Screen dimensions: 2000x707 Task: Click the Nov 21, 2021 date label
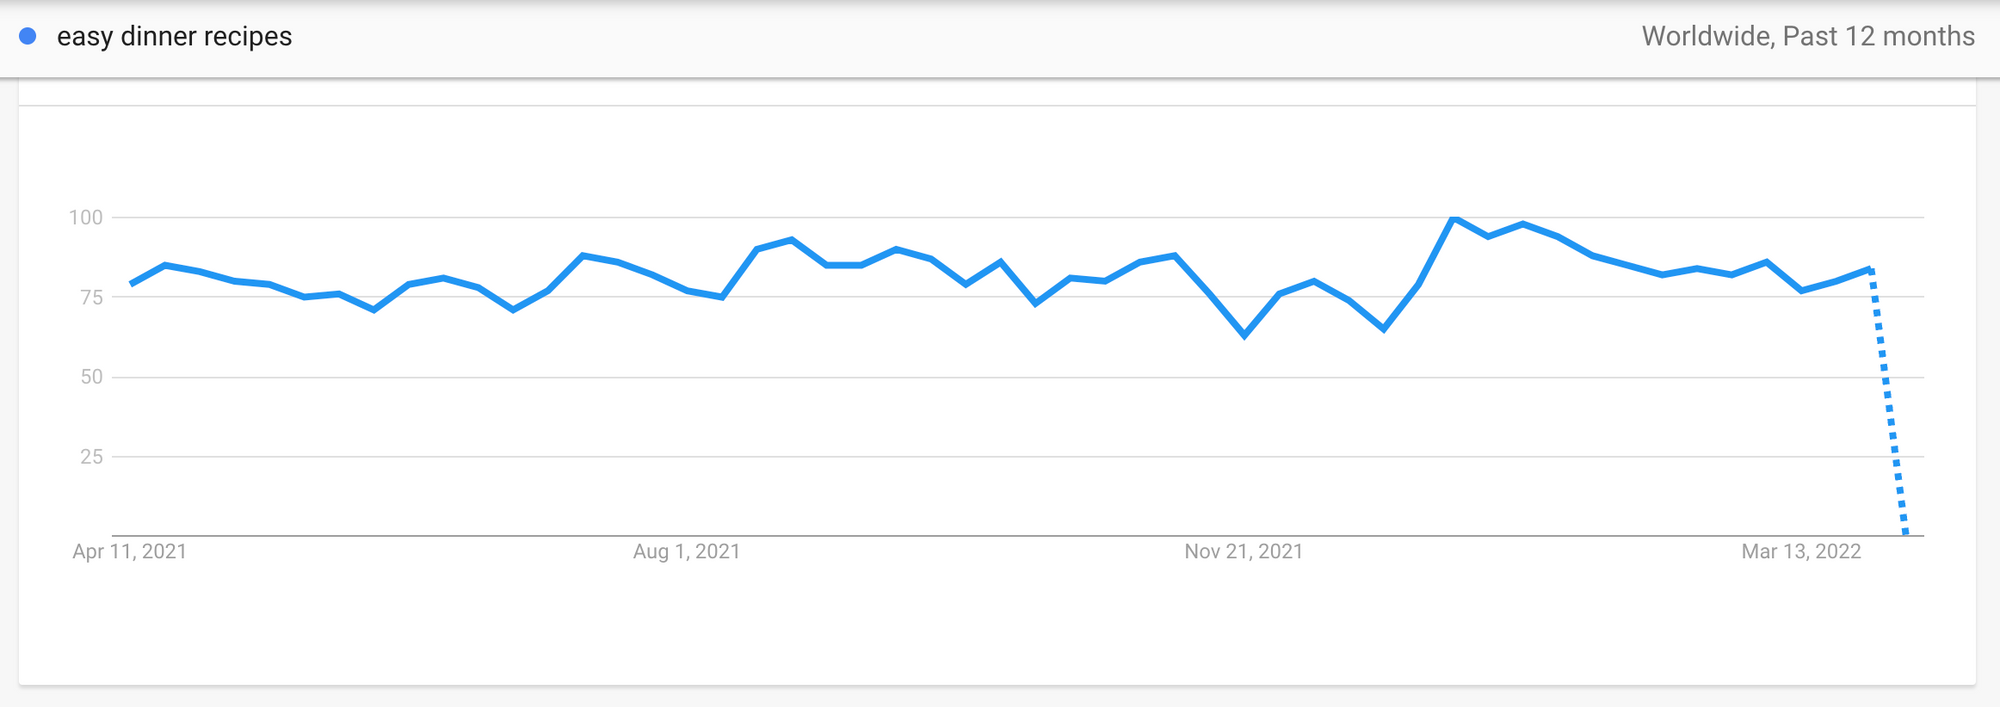(x=1244, y=551)
